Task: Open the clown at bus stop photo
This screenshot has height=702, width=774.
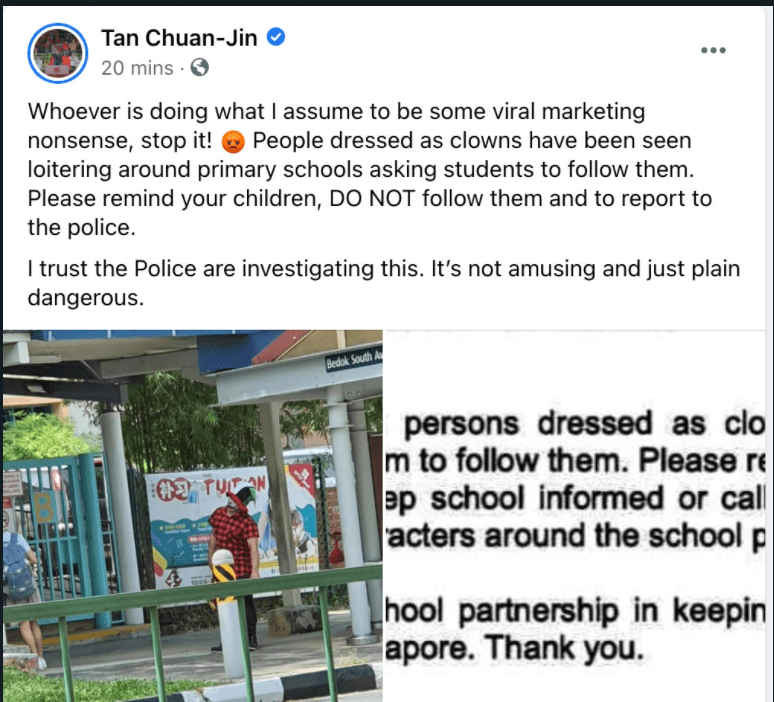Action: click(x=193, y=516)
